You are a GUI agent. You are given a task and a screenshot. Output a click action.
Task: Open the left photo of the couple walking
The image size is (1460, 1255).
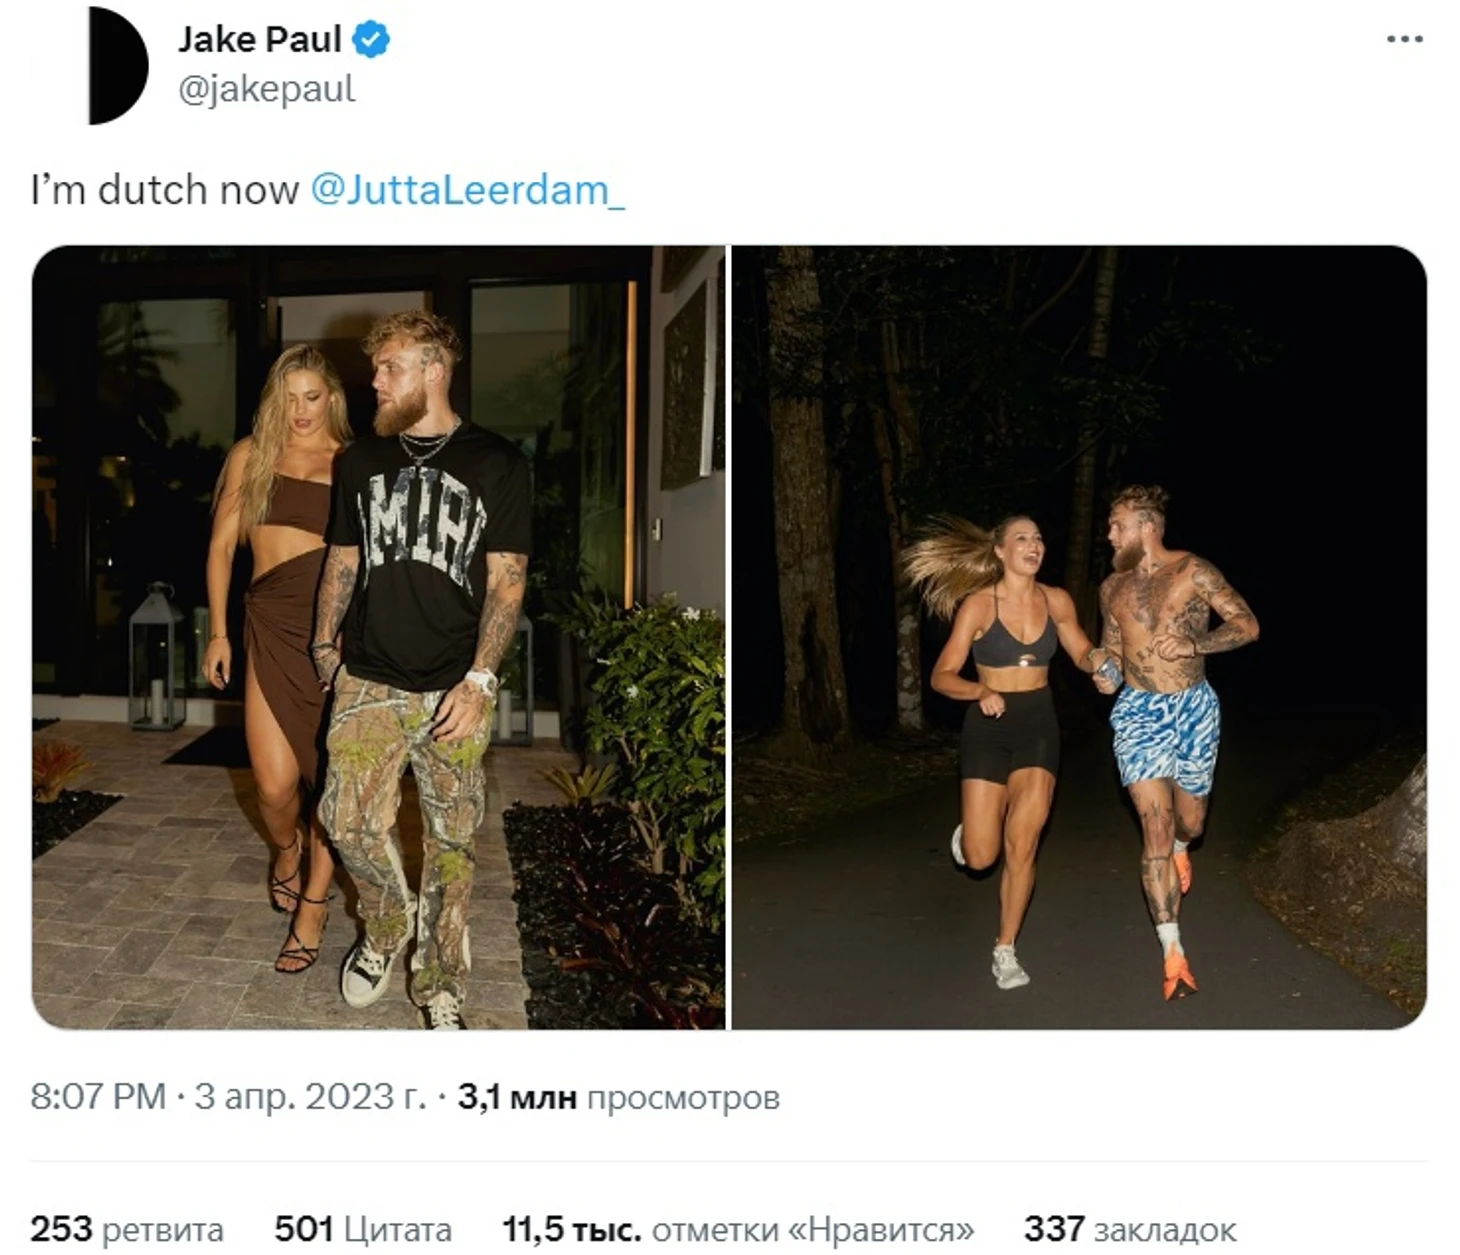coord(378,637)
